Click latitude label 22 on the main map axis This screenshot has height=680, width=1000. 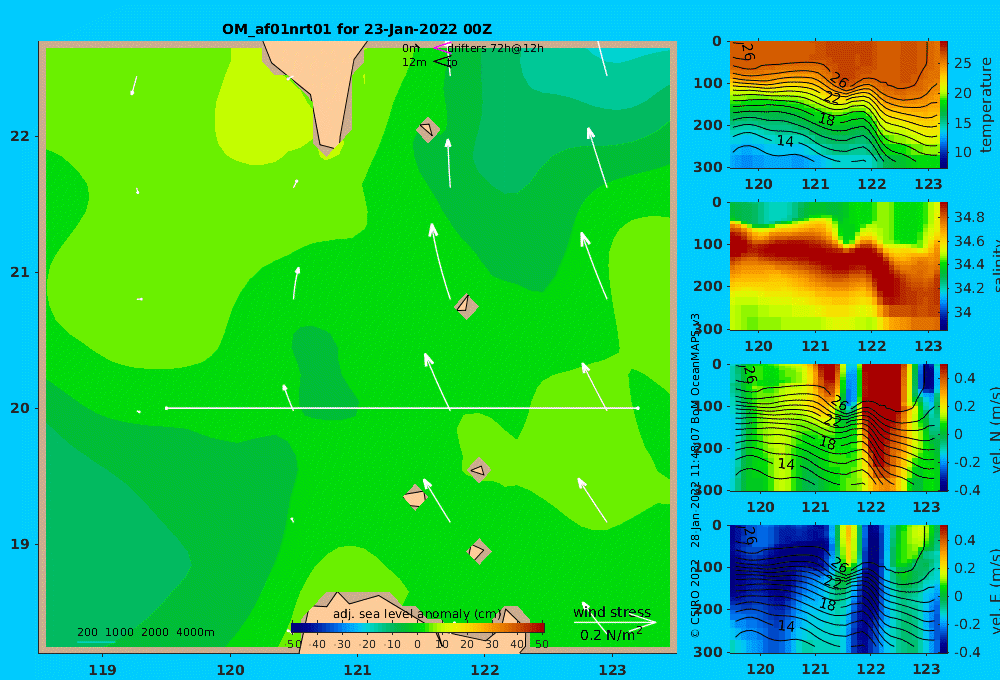click(x=20, y=136)
